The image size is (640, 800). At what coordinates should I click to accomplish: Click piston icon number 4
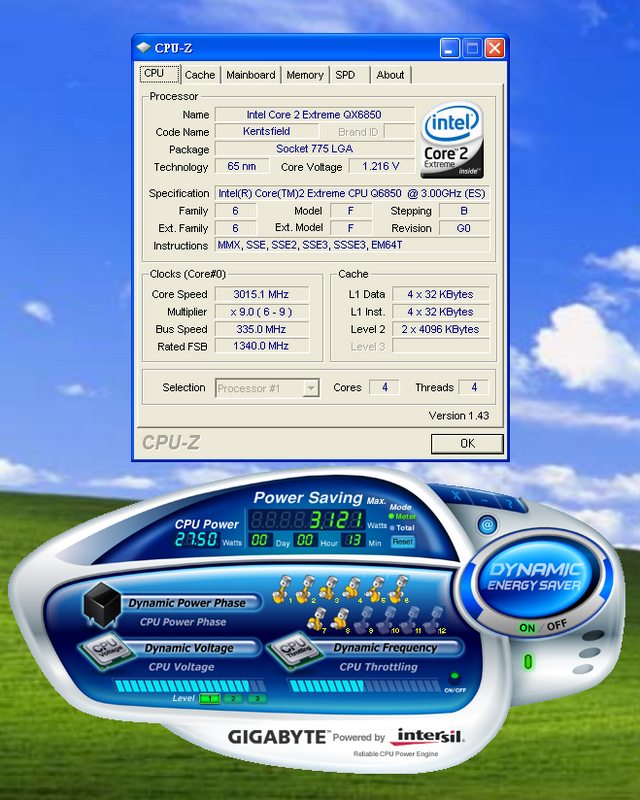[352, 589]
